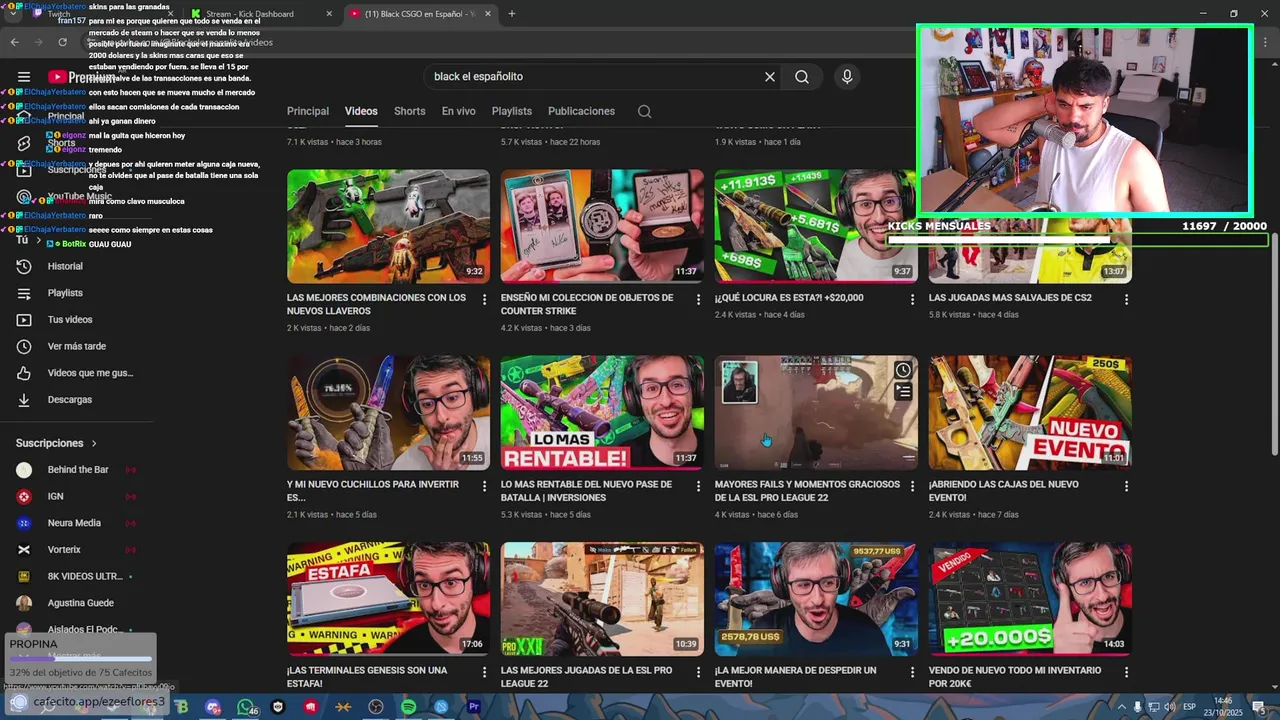This screenshot has height=720, width=1280.
Task: Click the magnifier search button
Action: pos(802,77)
